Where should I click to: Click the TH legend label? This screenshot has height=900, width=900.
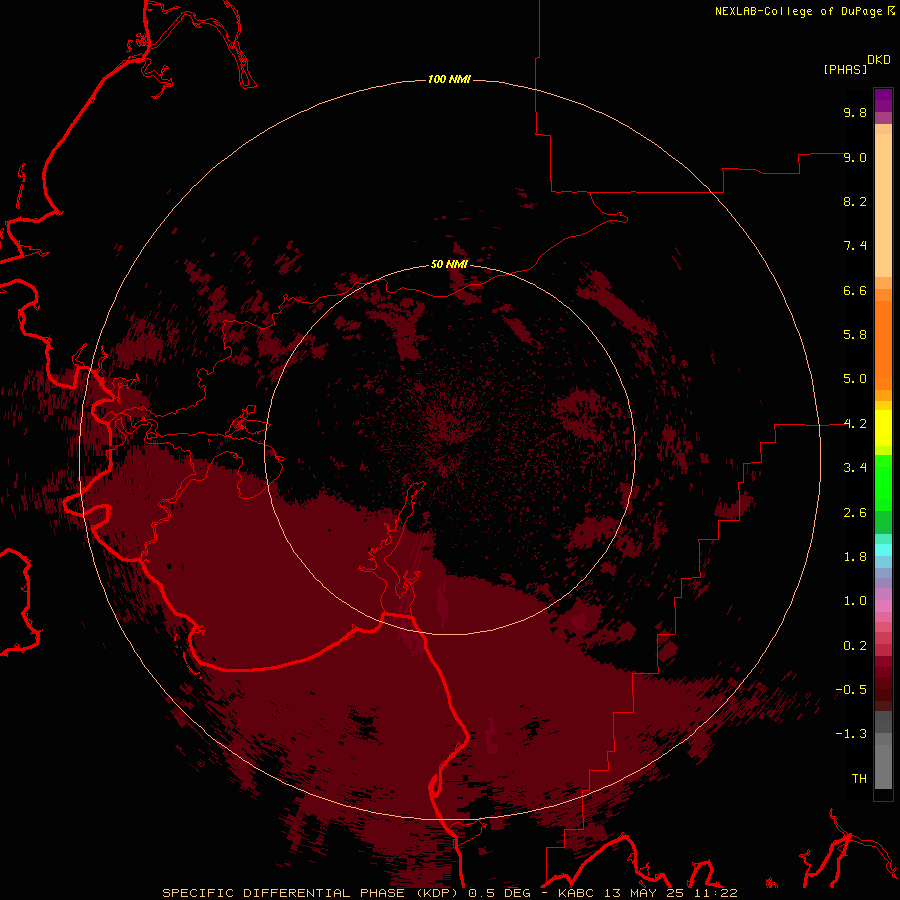[x=859, y=779]
